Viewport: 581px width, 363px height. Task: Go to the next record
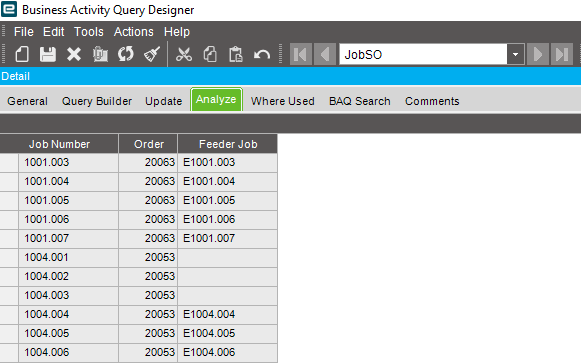(538, 54)
